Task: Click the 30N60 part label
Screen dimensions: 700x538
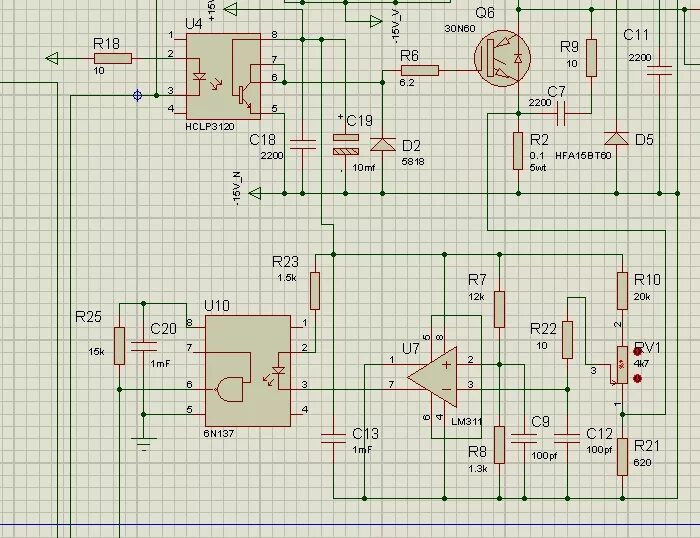Action: [460, 29]
